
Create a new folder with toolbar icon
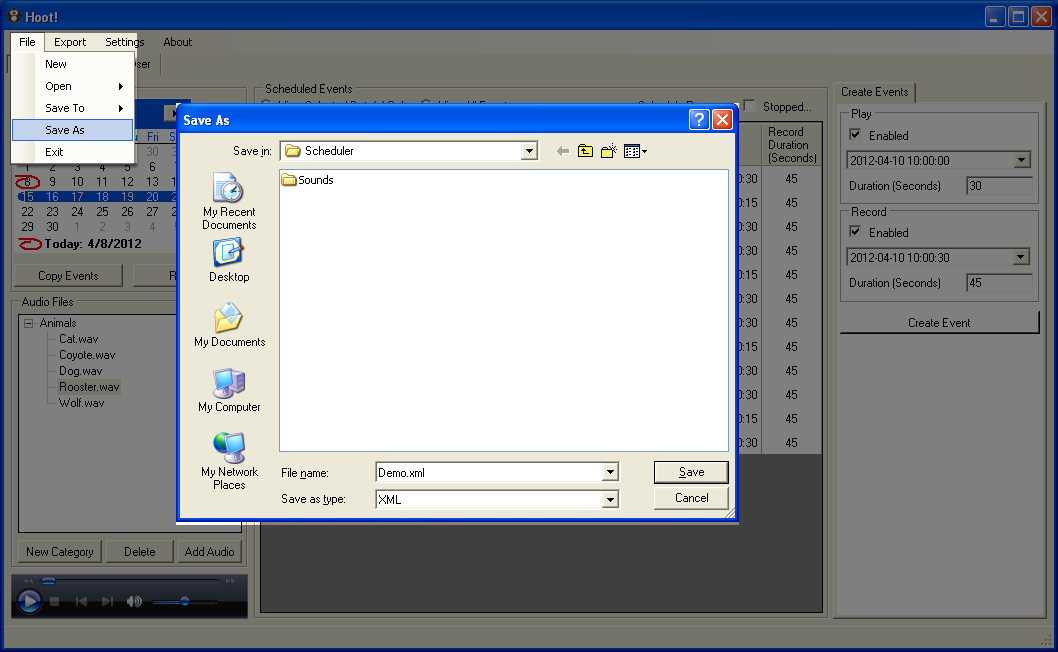(608, 151)
